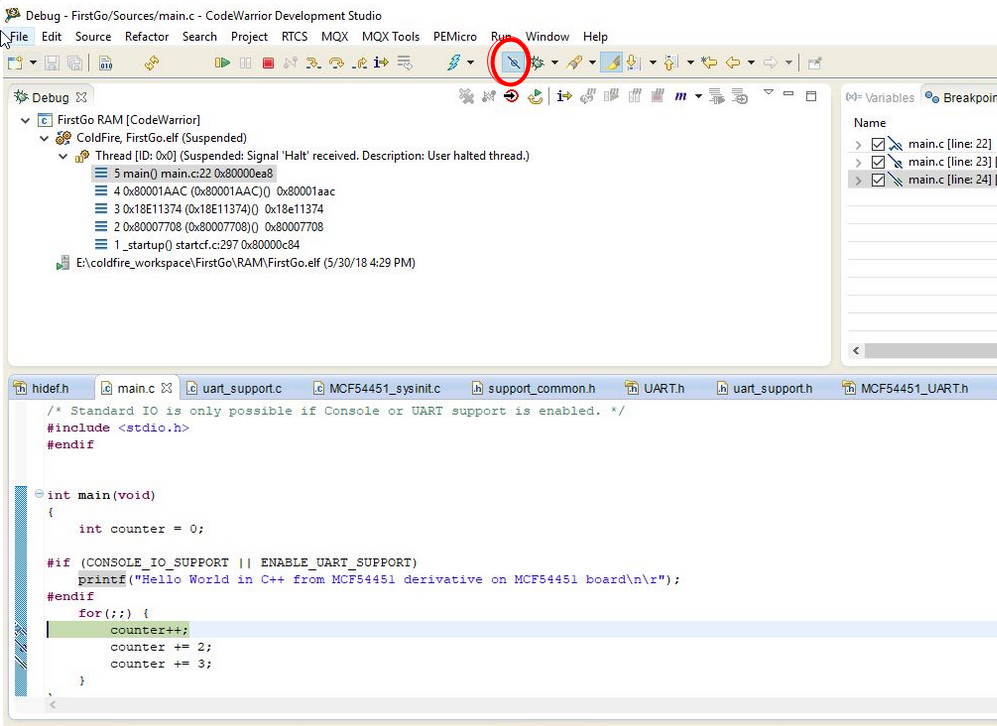Open uart_support.c editor tab
The height and width of the screenshot is (726, 997).
click(234, 388)
